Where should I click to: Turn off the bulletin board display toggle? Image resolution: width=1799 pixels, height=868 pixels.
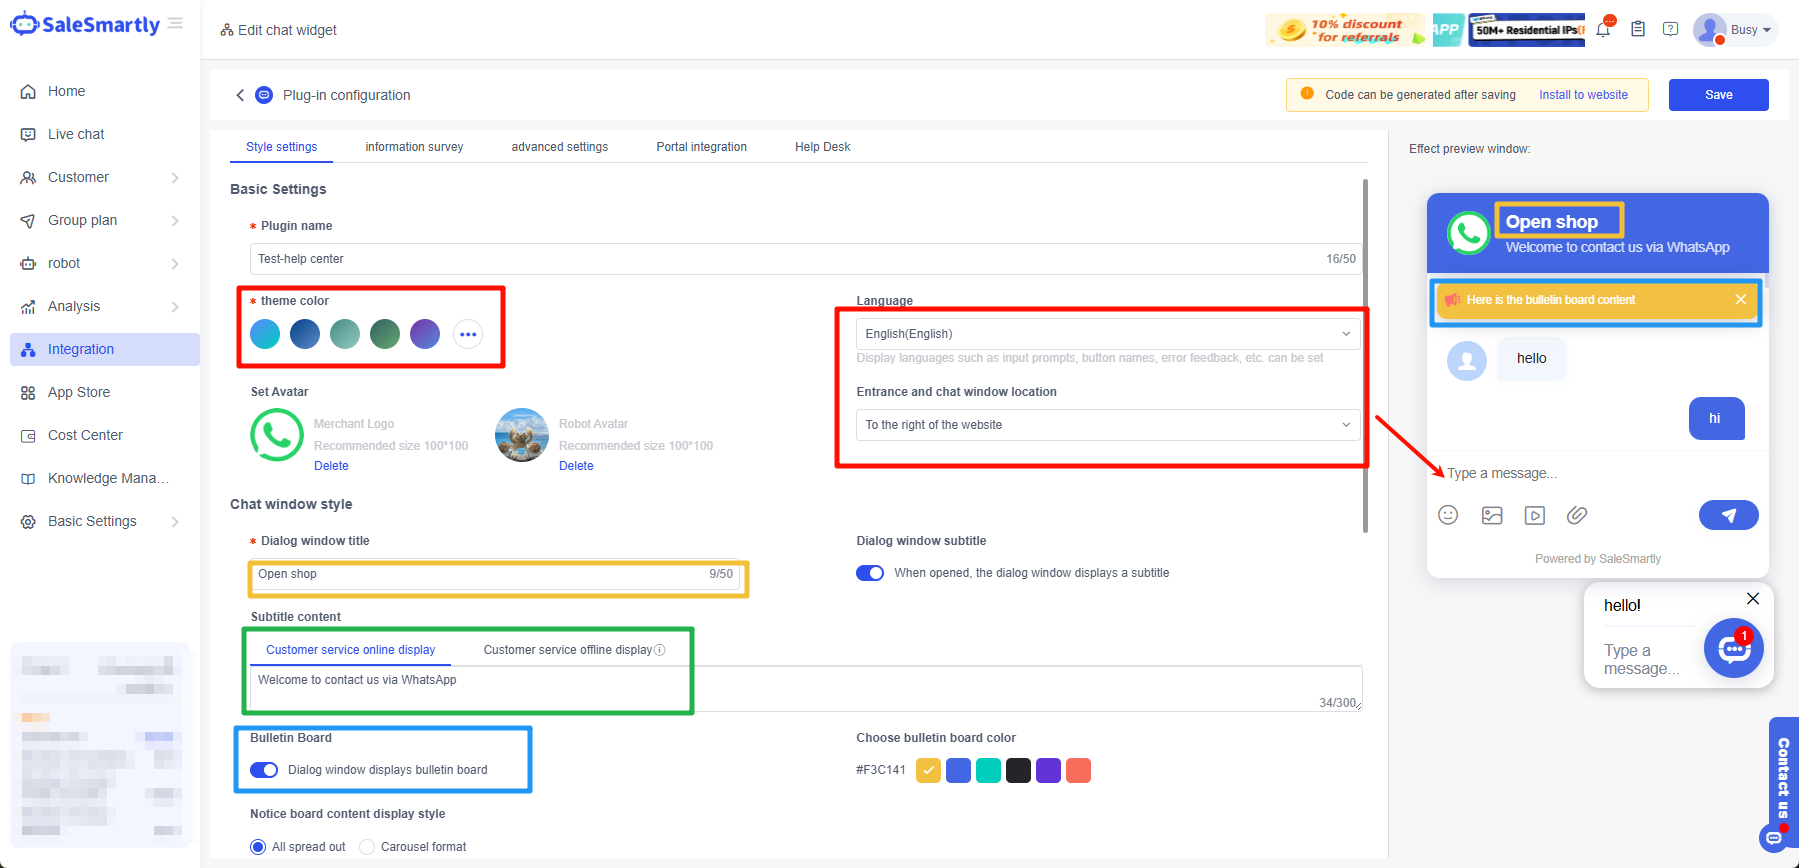coord(264,770)
